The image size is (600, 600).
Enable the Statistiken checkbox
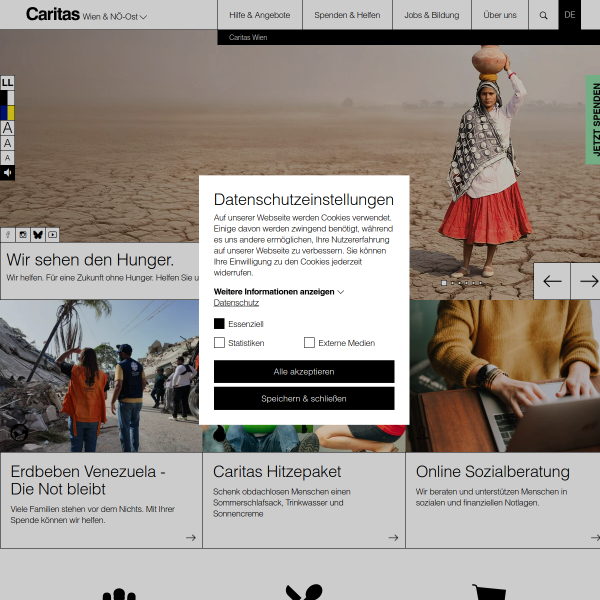pos(219,342)
